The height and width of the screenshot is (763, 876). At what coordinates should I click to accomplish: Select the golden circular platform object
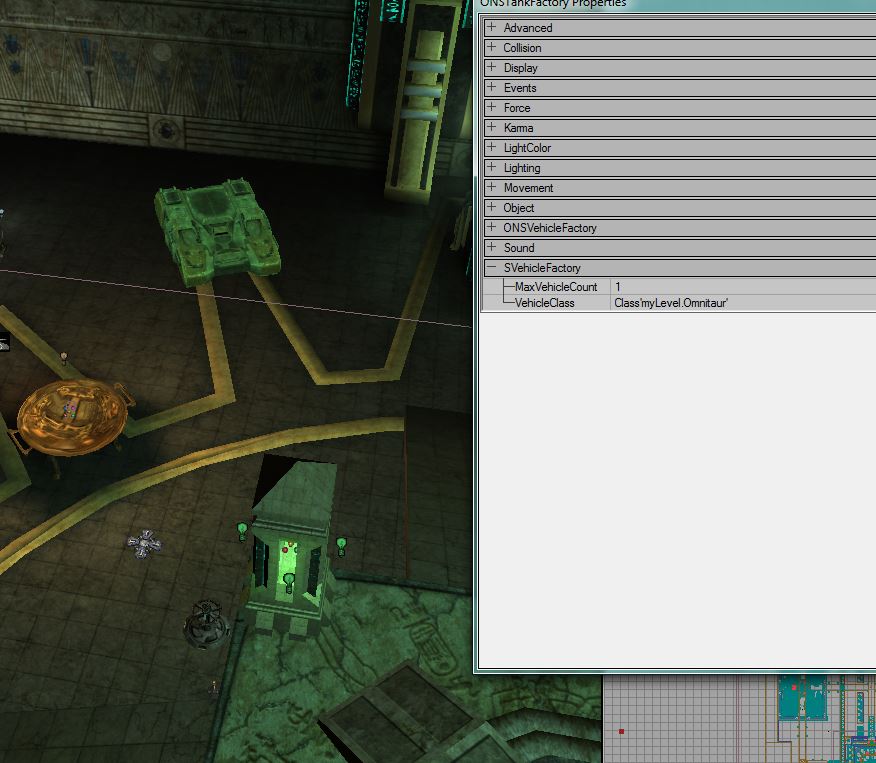point(70,413)
